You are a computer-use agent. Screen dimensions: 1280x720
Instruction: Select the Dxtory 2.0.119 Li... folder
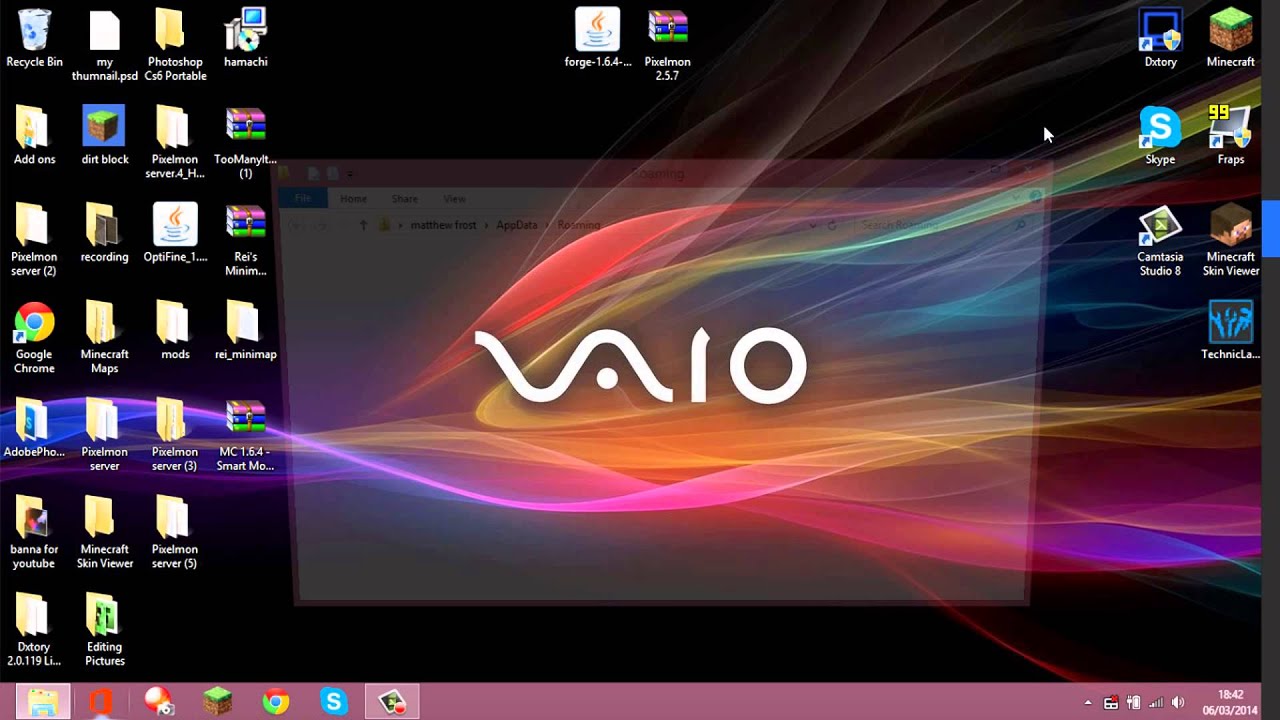click(x=34, y=631)
